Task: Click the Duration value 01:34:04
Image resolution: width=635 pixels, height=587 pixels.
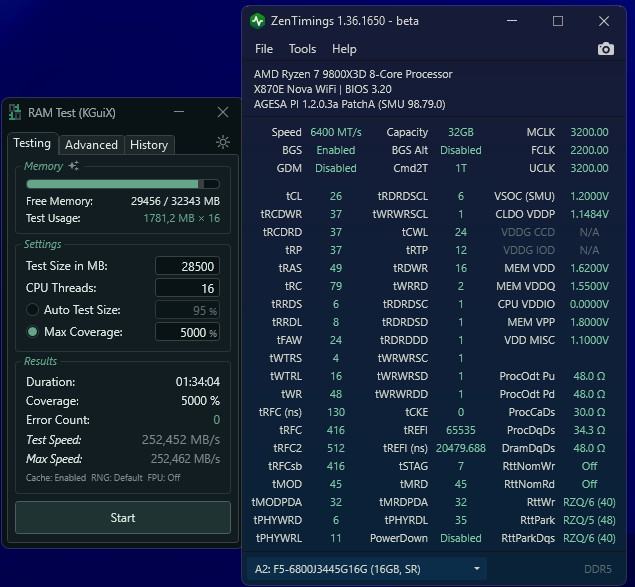Action: [x=198, y=382]
